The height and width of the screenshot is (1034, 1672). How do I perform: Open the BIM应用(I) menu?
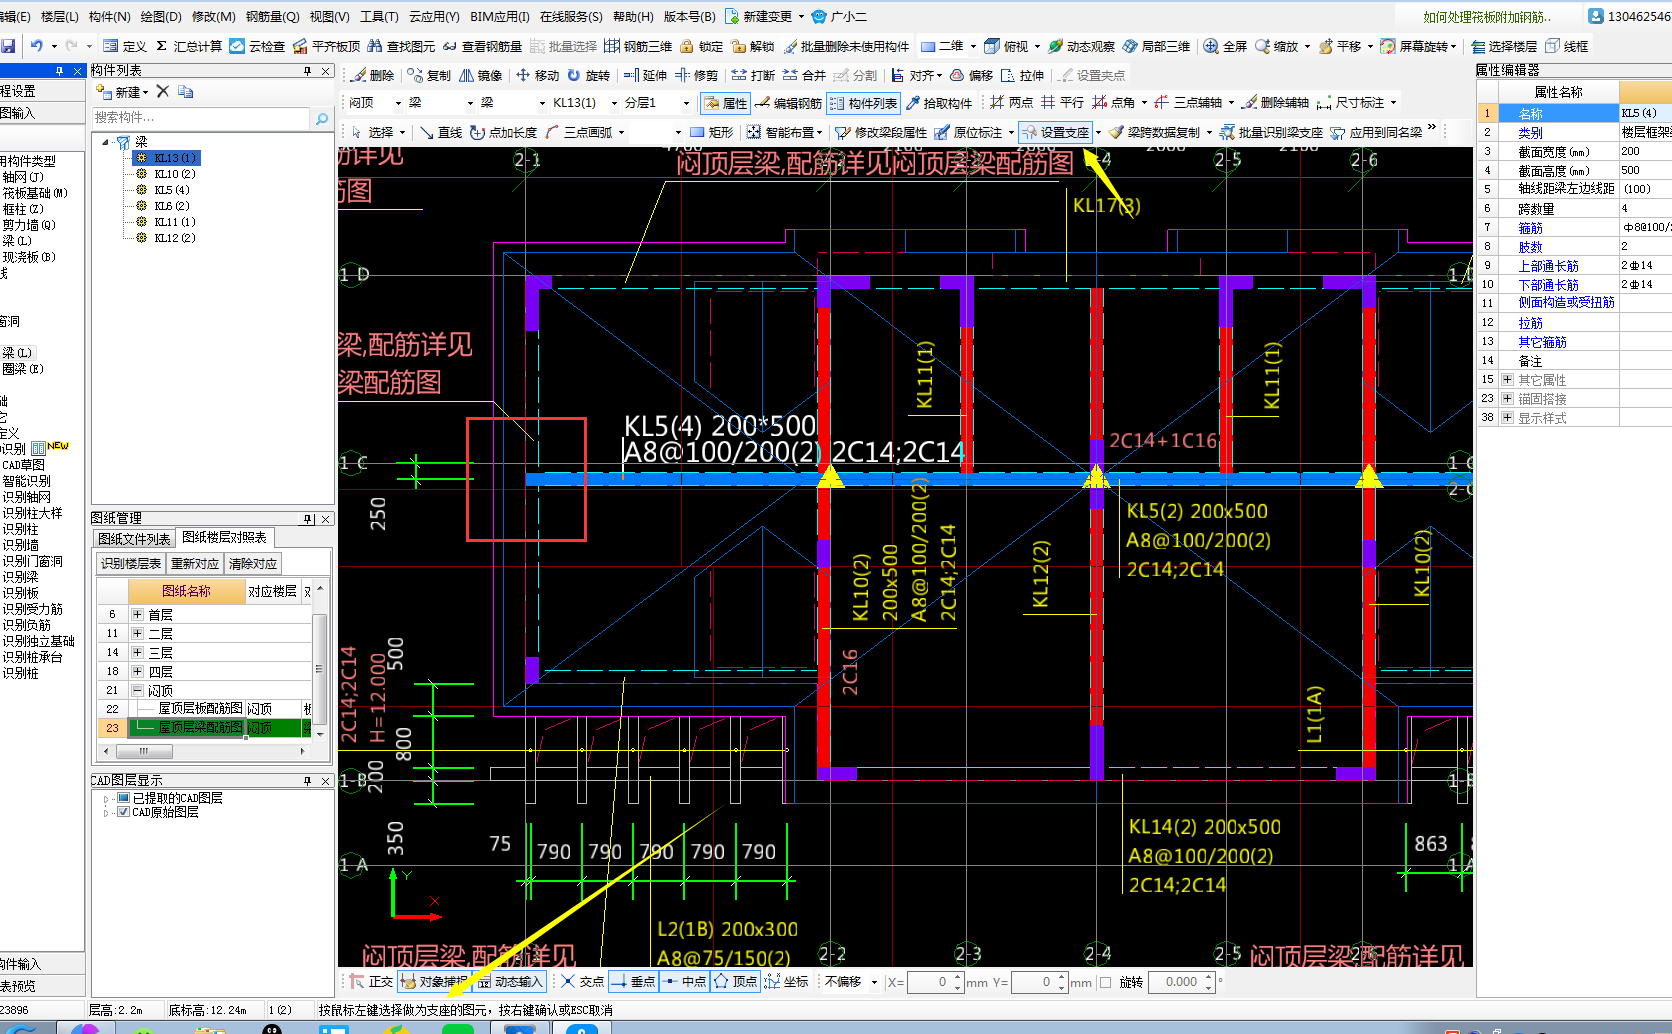[x=499, y=16]
